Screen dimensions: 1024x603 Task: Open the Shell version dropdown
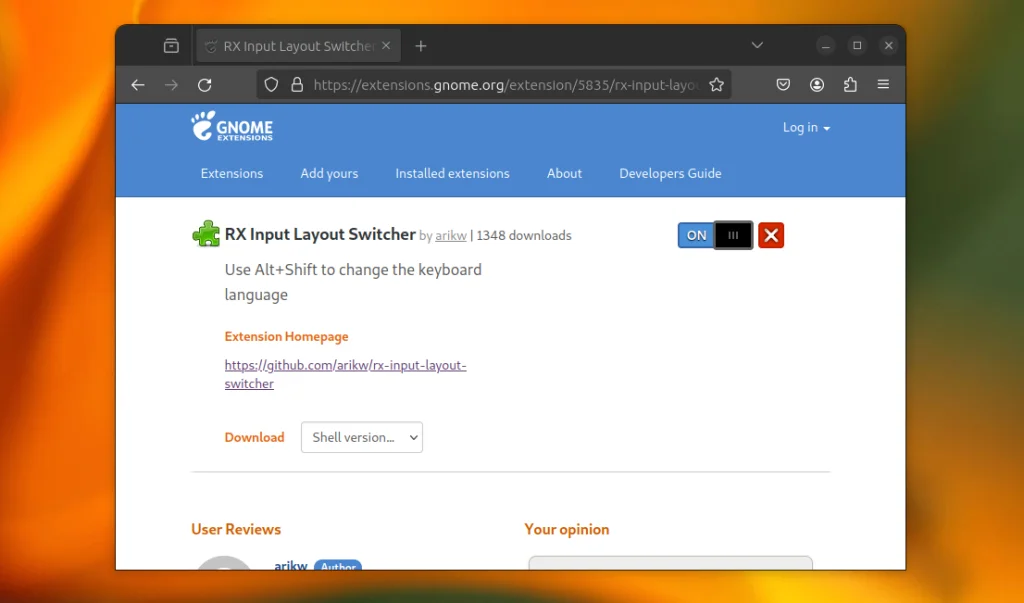point(361,437)
